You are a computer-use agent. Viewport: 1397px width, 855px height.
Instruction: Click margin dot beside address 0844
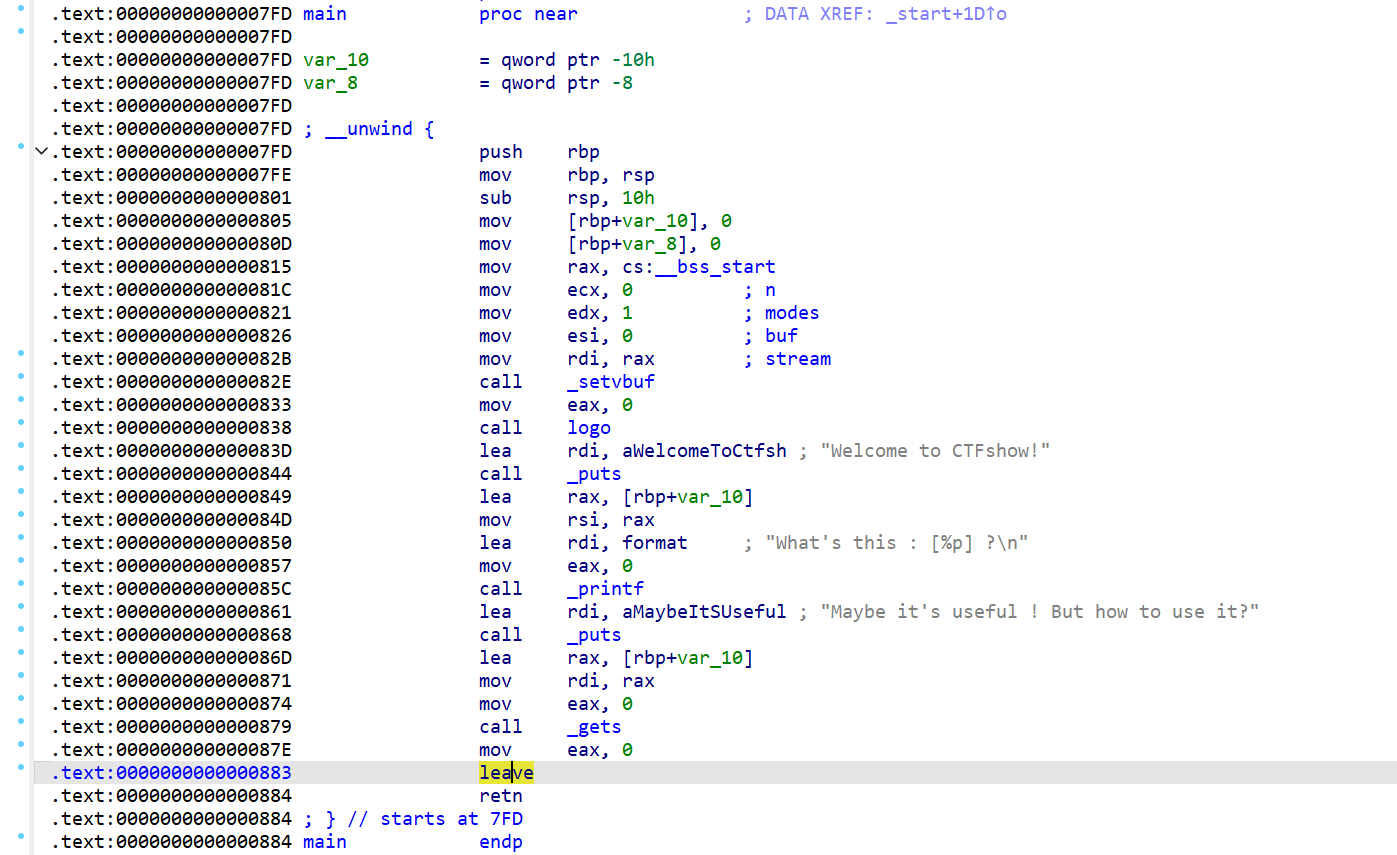(21, 468)
